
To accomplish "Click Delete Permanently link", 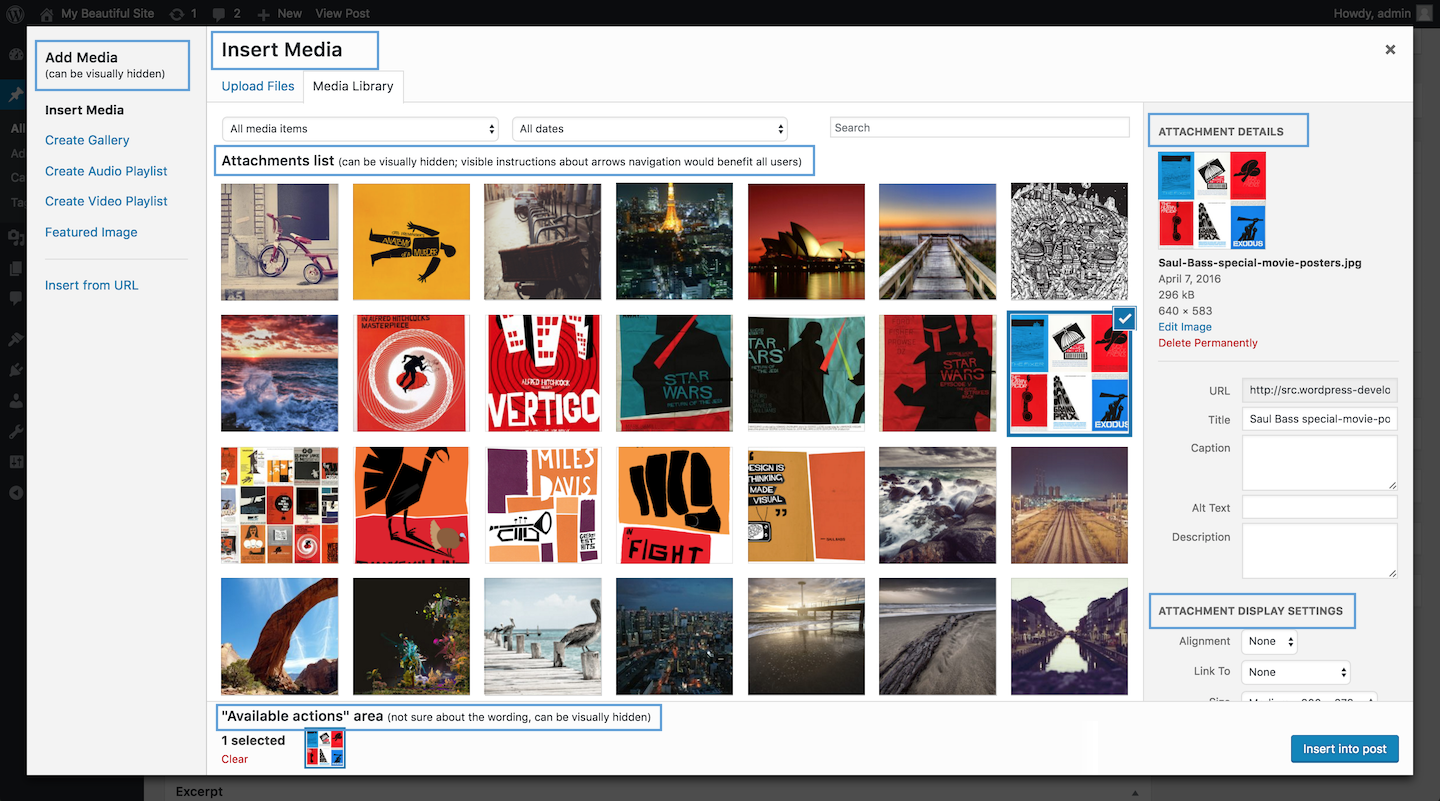I will pos(1208,343).
